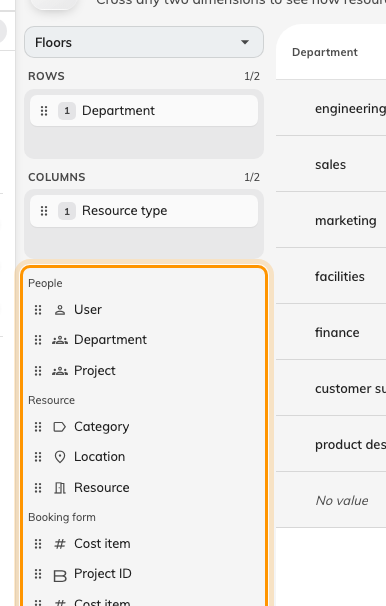Open the Floors dropdown
The width and height of the screenshot is (386, 606).
(x=144, y=42)
